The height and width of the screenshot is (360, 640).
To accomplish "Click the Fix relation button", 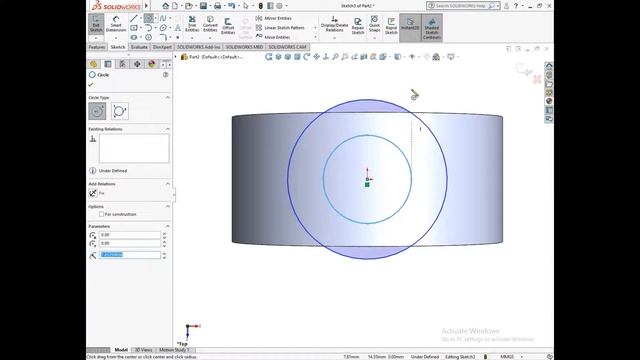I will coord(93,193).
